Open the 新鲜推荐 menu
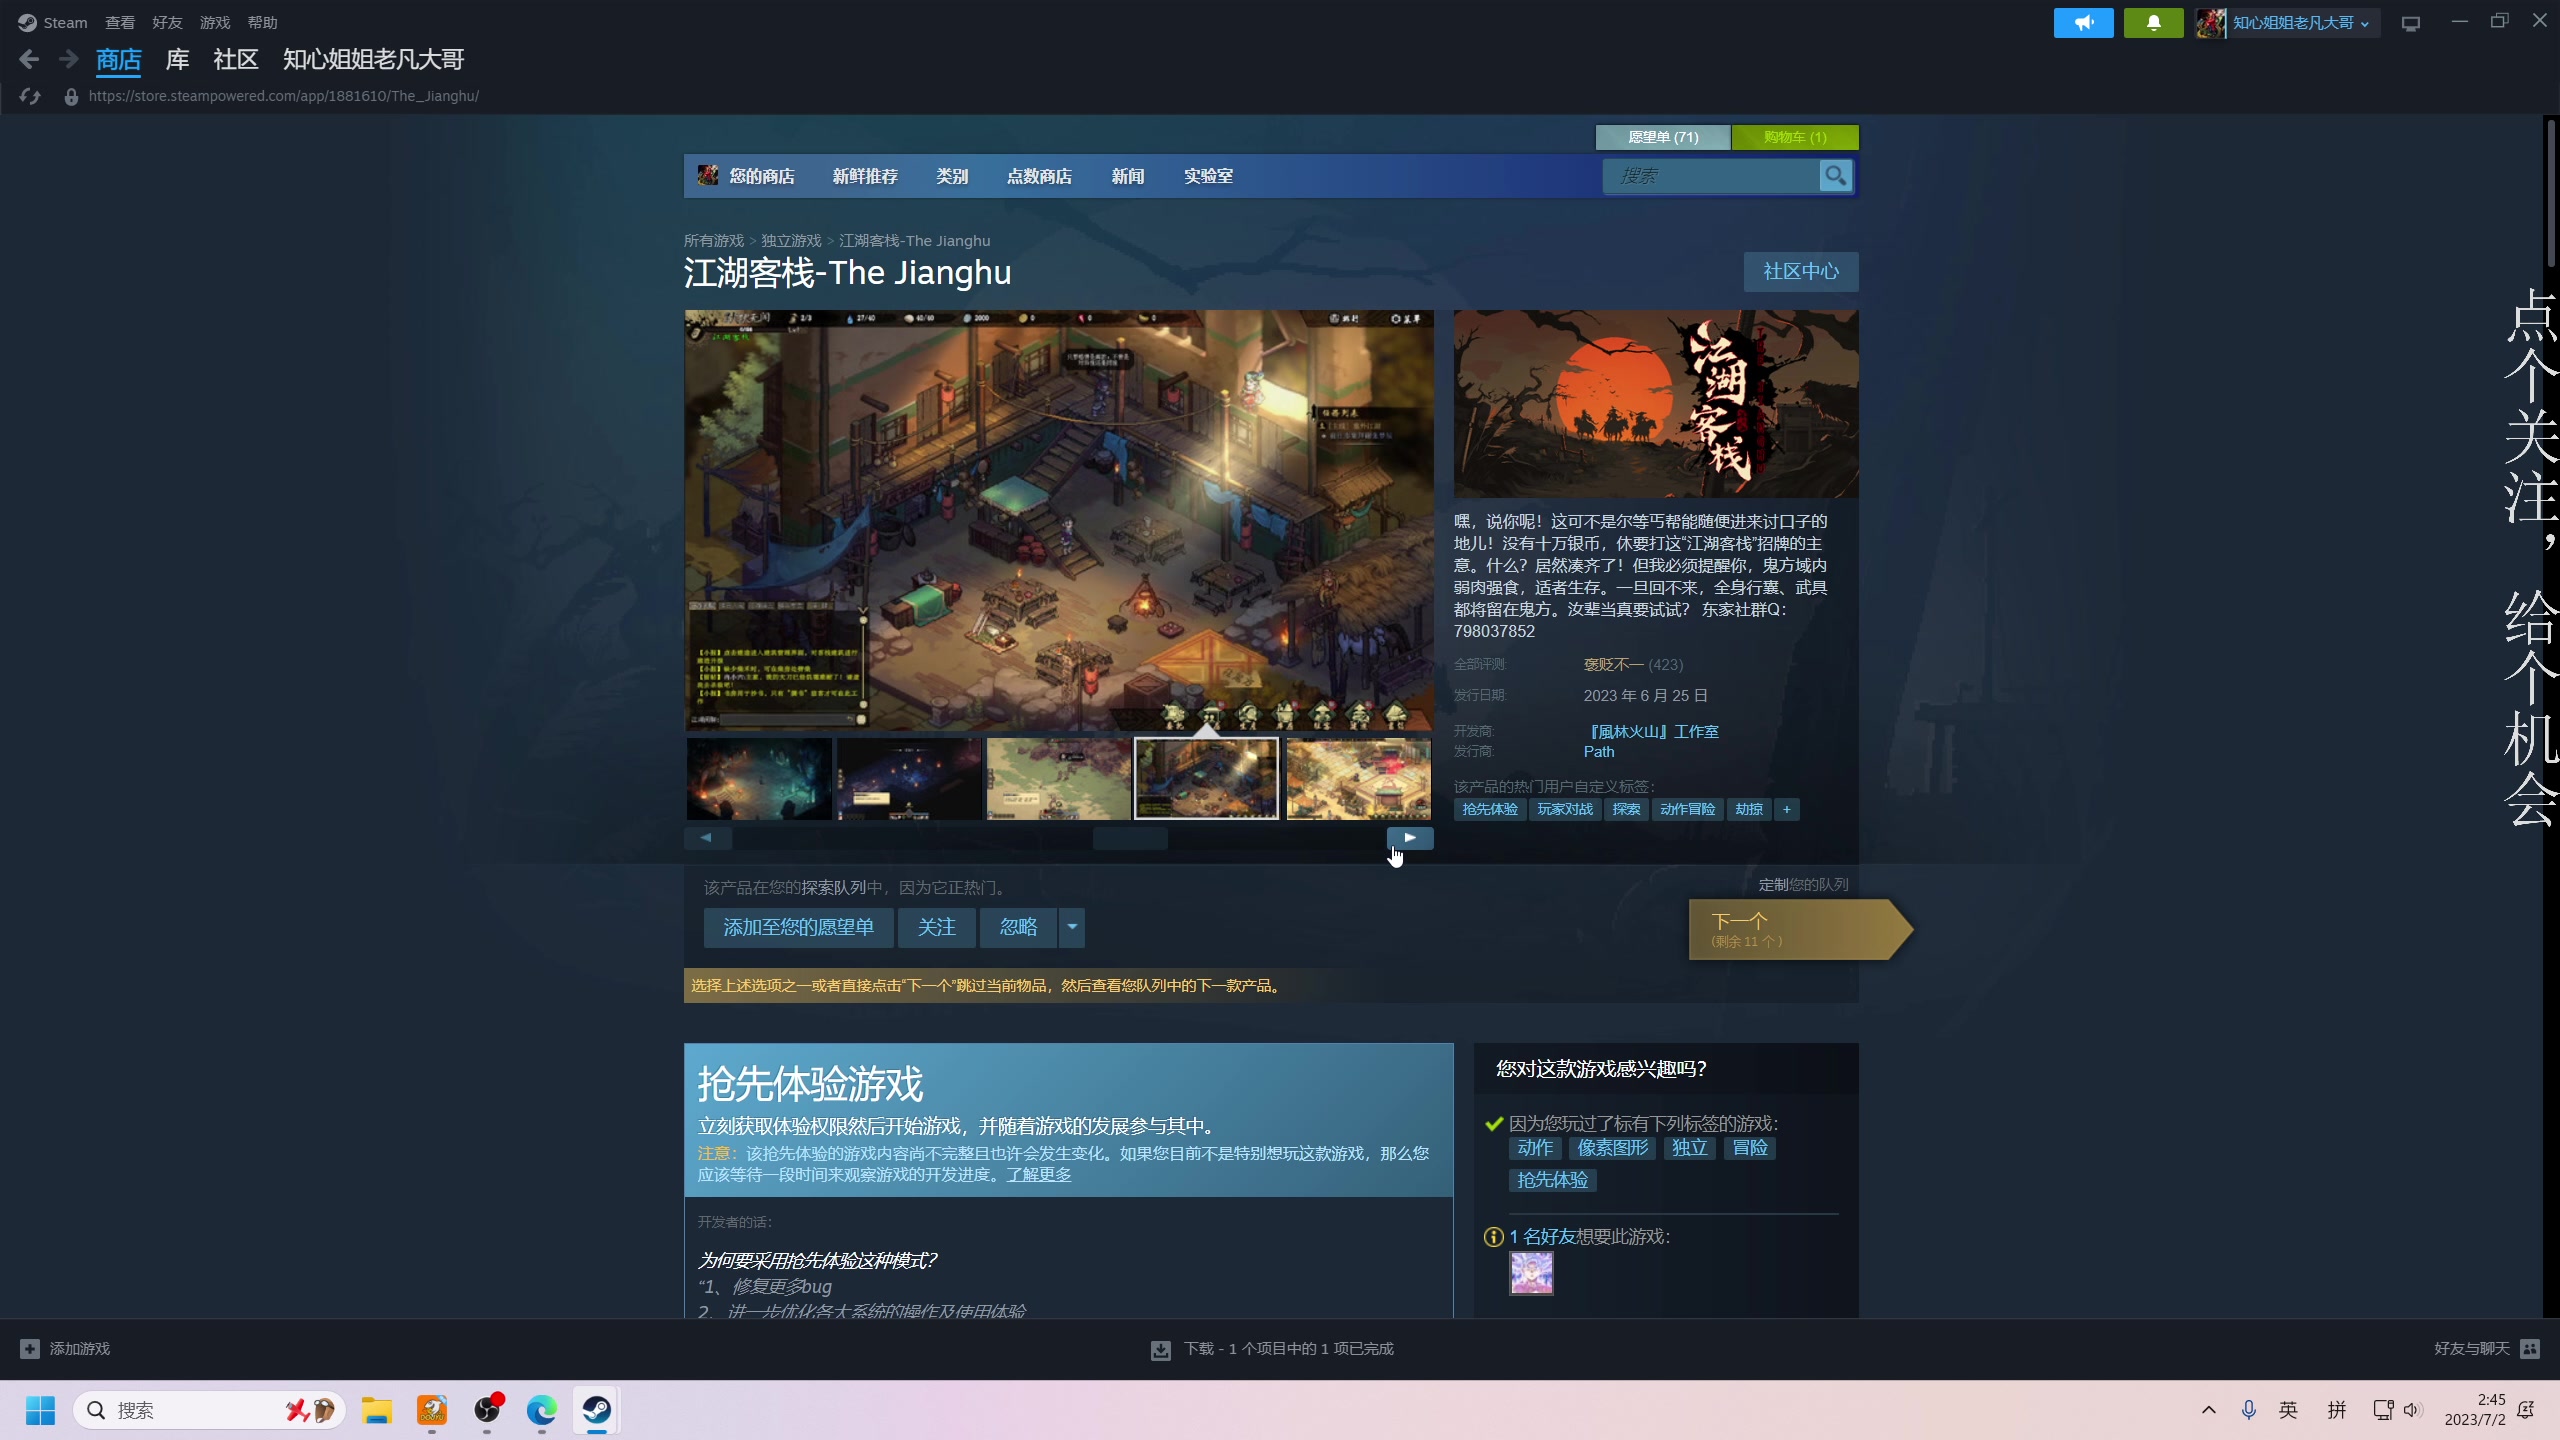2560x1440 pixels. pos(865,176)
